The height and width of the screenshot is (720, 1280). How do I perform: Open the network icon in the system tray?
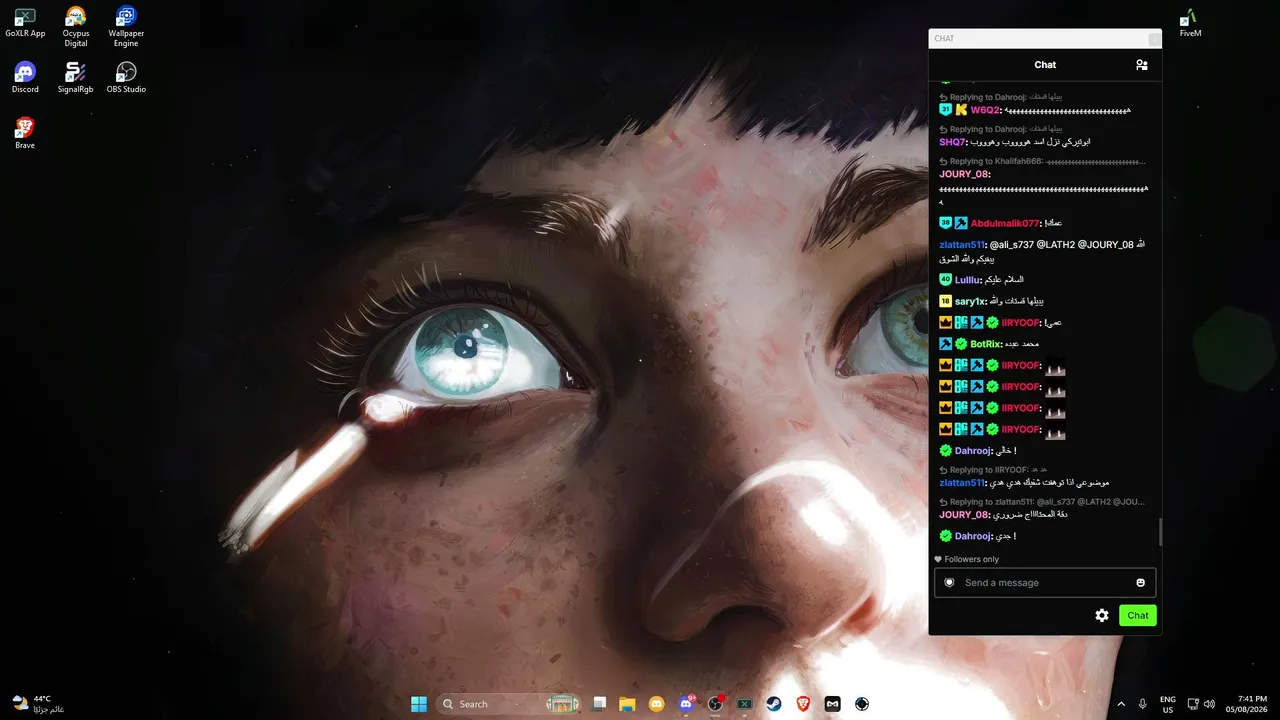(x=1193, y=704)
